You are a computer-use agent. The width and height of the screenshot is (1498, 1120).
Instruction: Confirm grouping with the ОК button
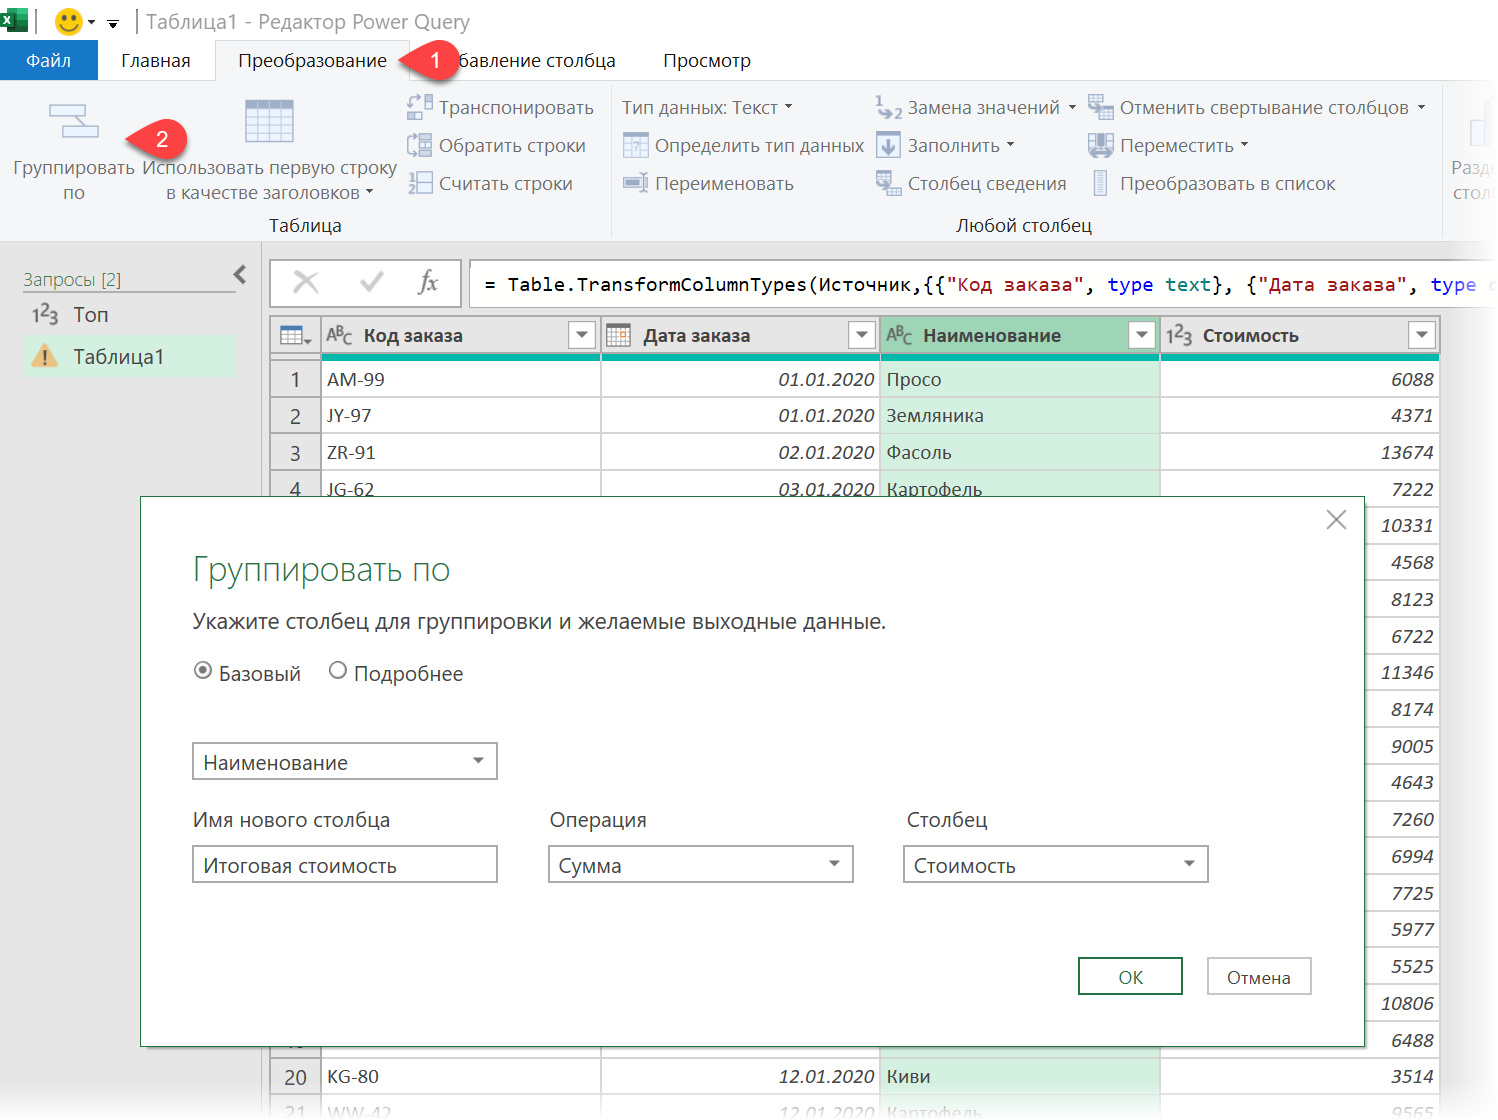pos(1130,977)
